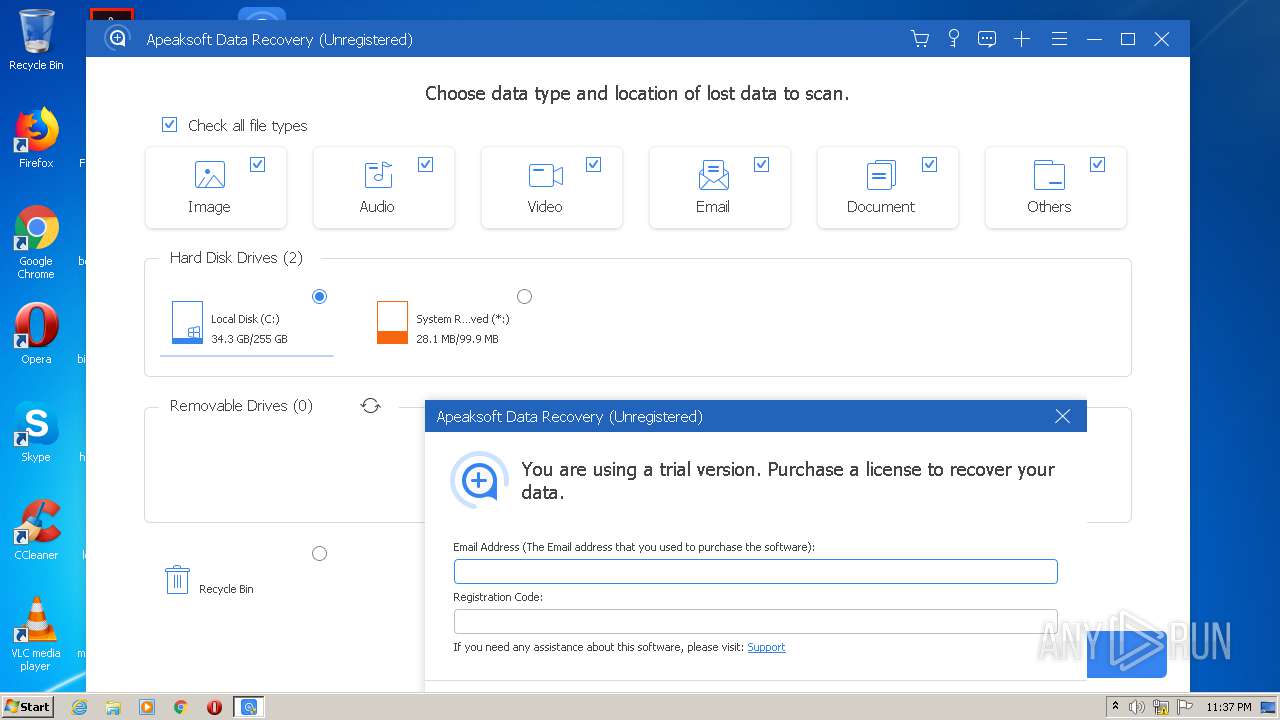Refresh the Removable Drives list
1280x720 pixels.
(x=371, y=405)
